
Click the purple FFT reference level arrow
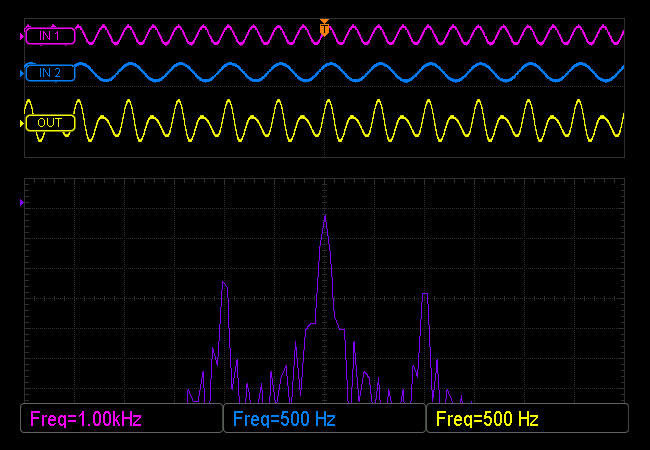[x=22, y=203]
